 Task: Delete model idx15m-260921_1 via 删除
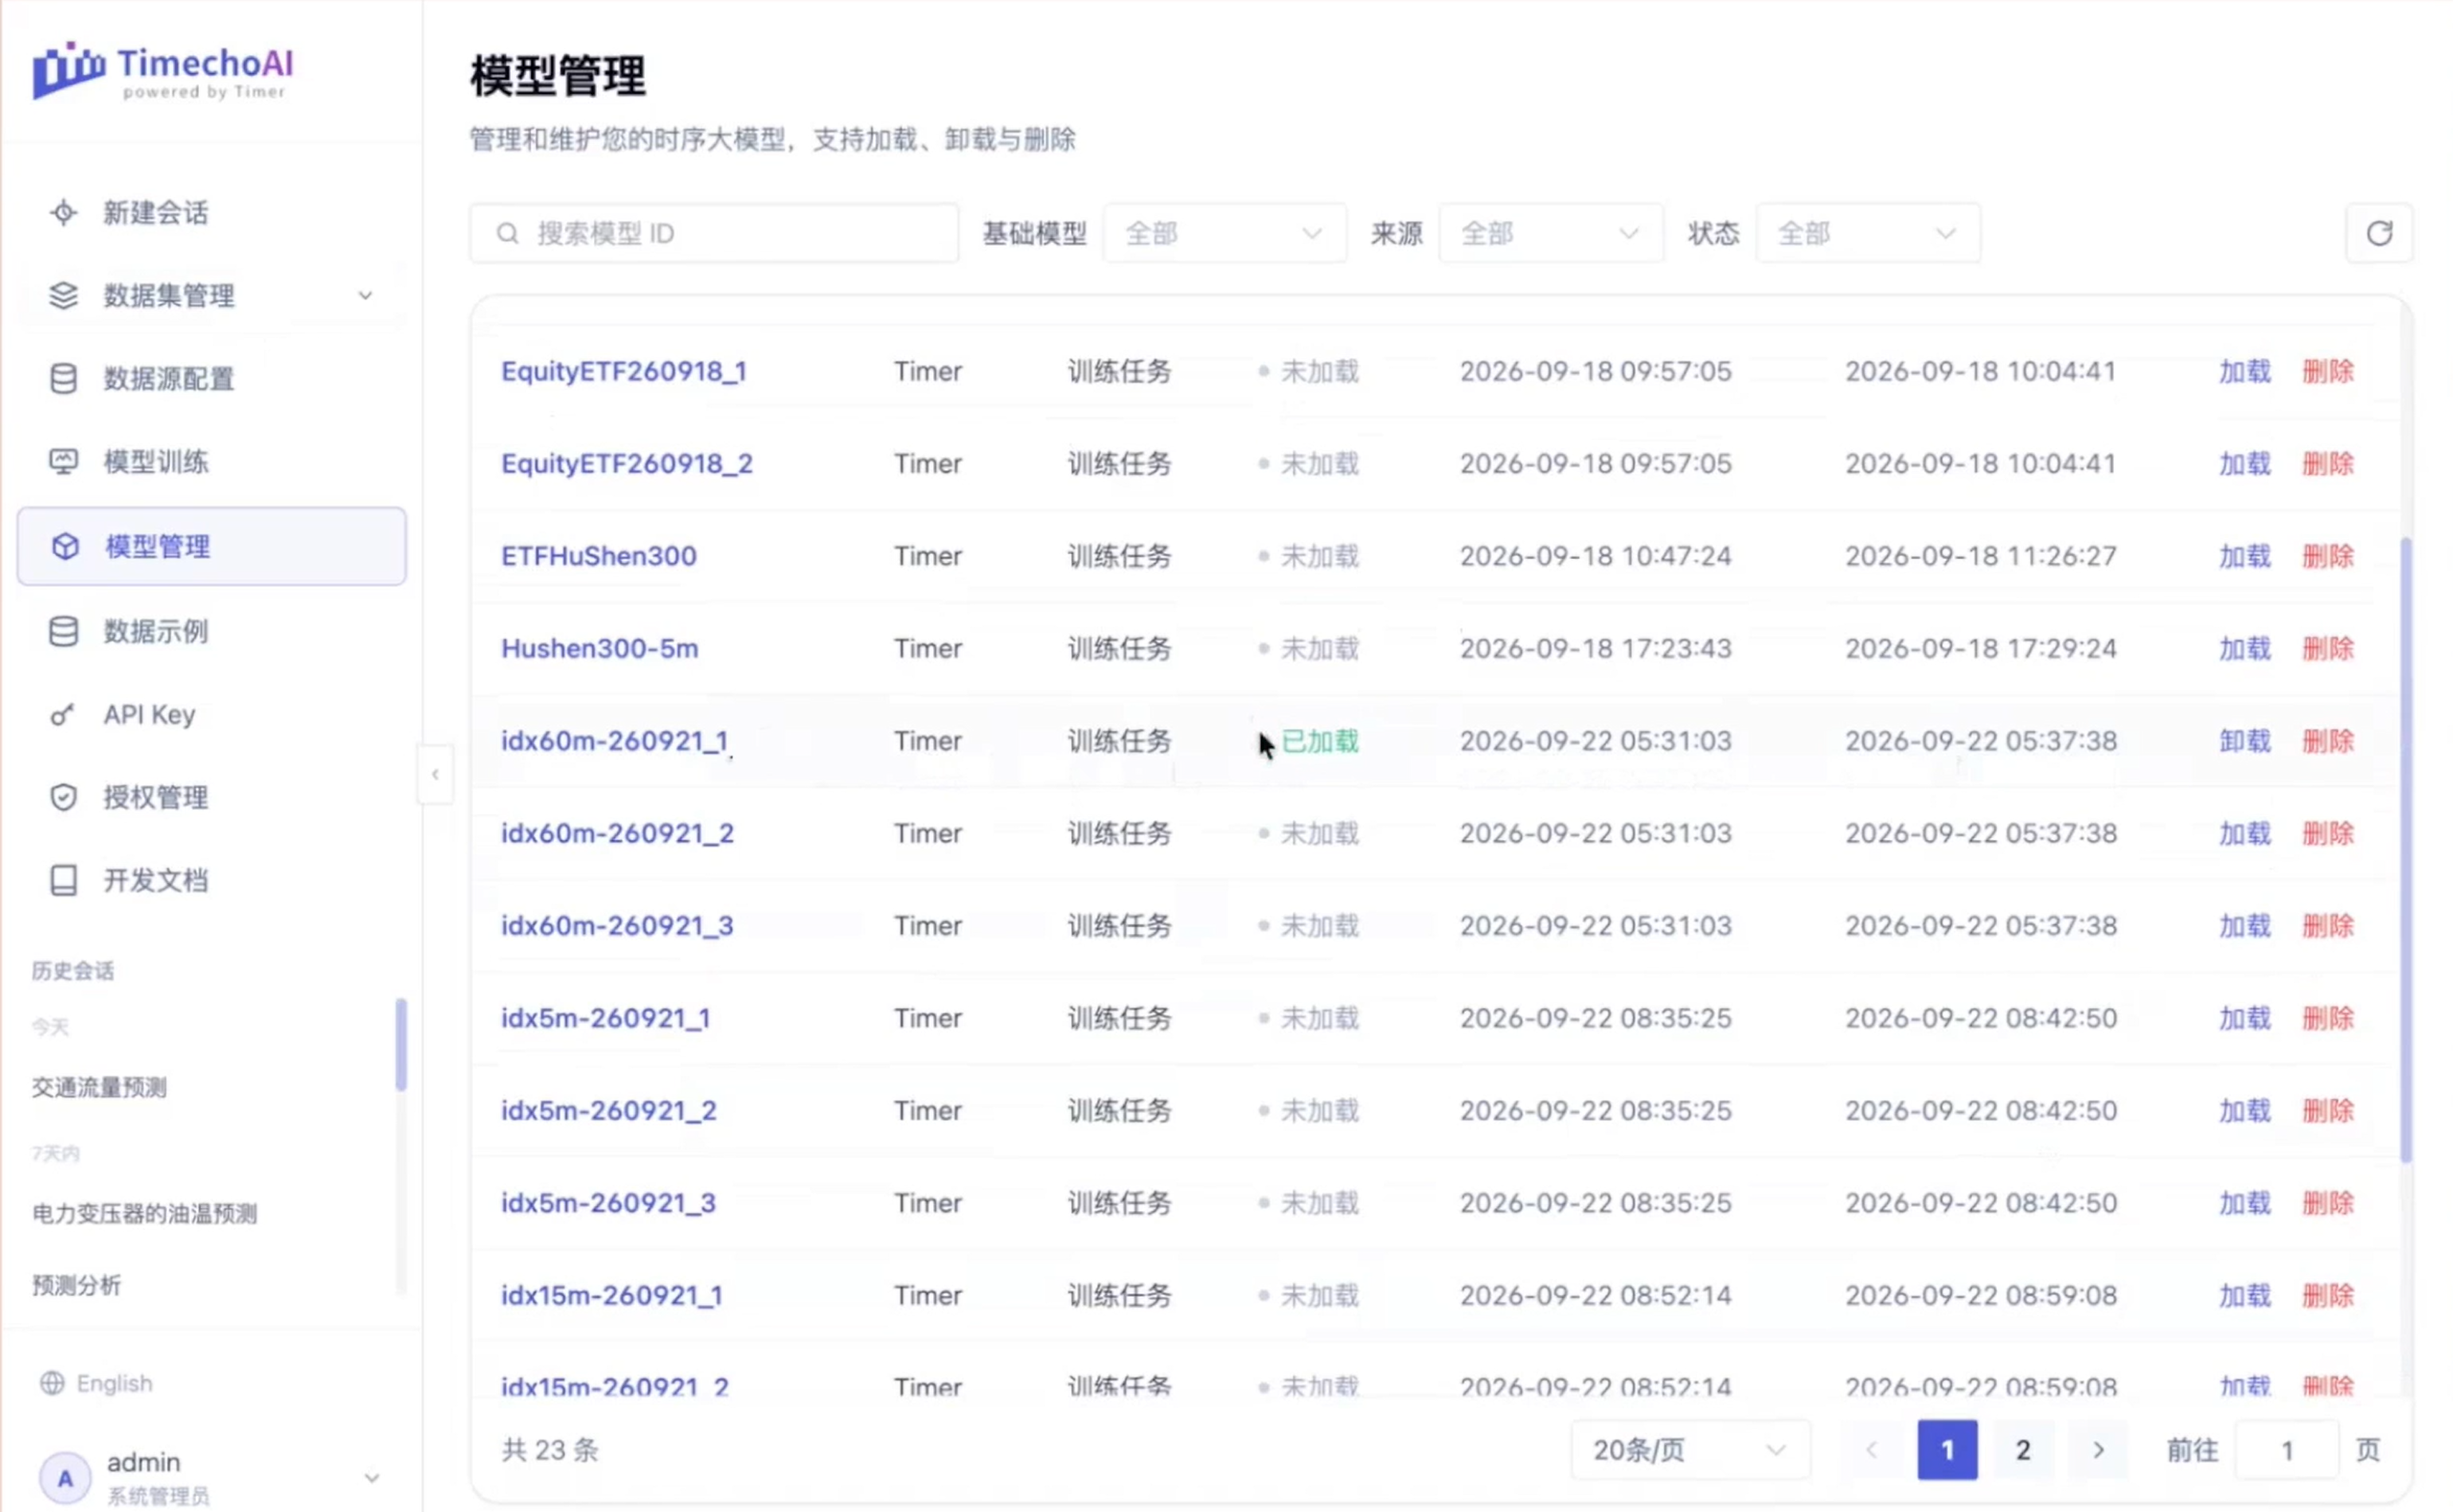(x=2328, y=1296)
